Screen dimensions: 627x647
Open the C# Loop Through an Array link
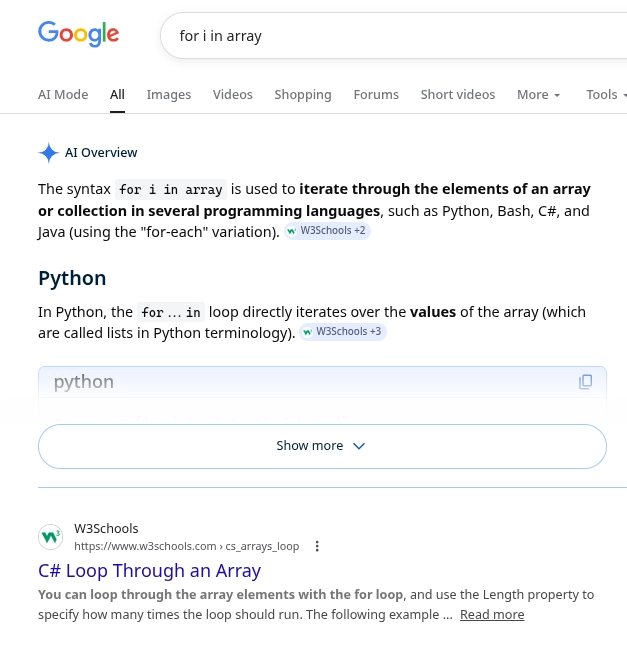(x=149, y=571)
